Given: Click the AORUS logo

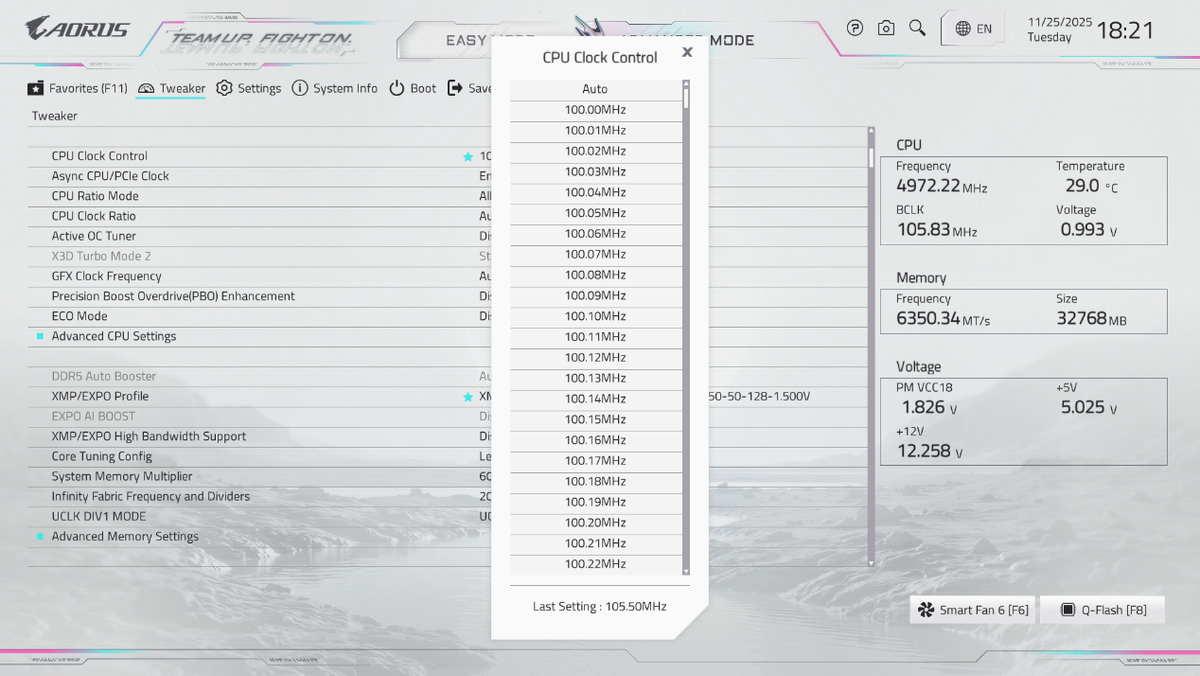Looking at the screenshot, I should [78, 29].
